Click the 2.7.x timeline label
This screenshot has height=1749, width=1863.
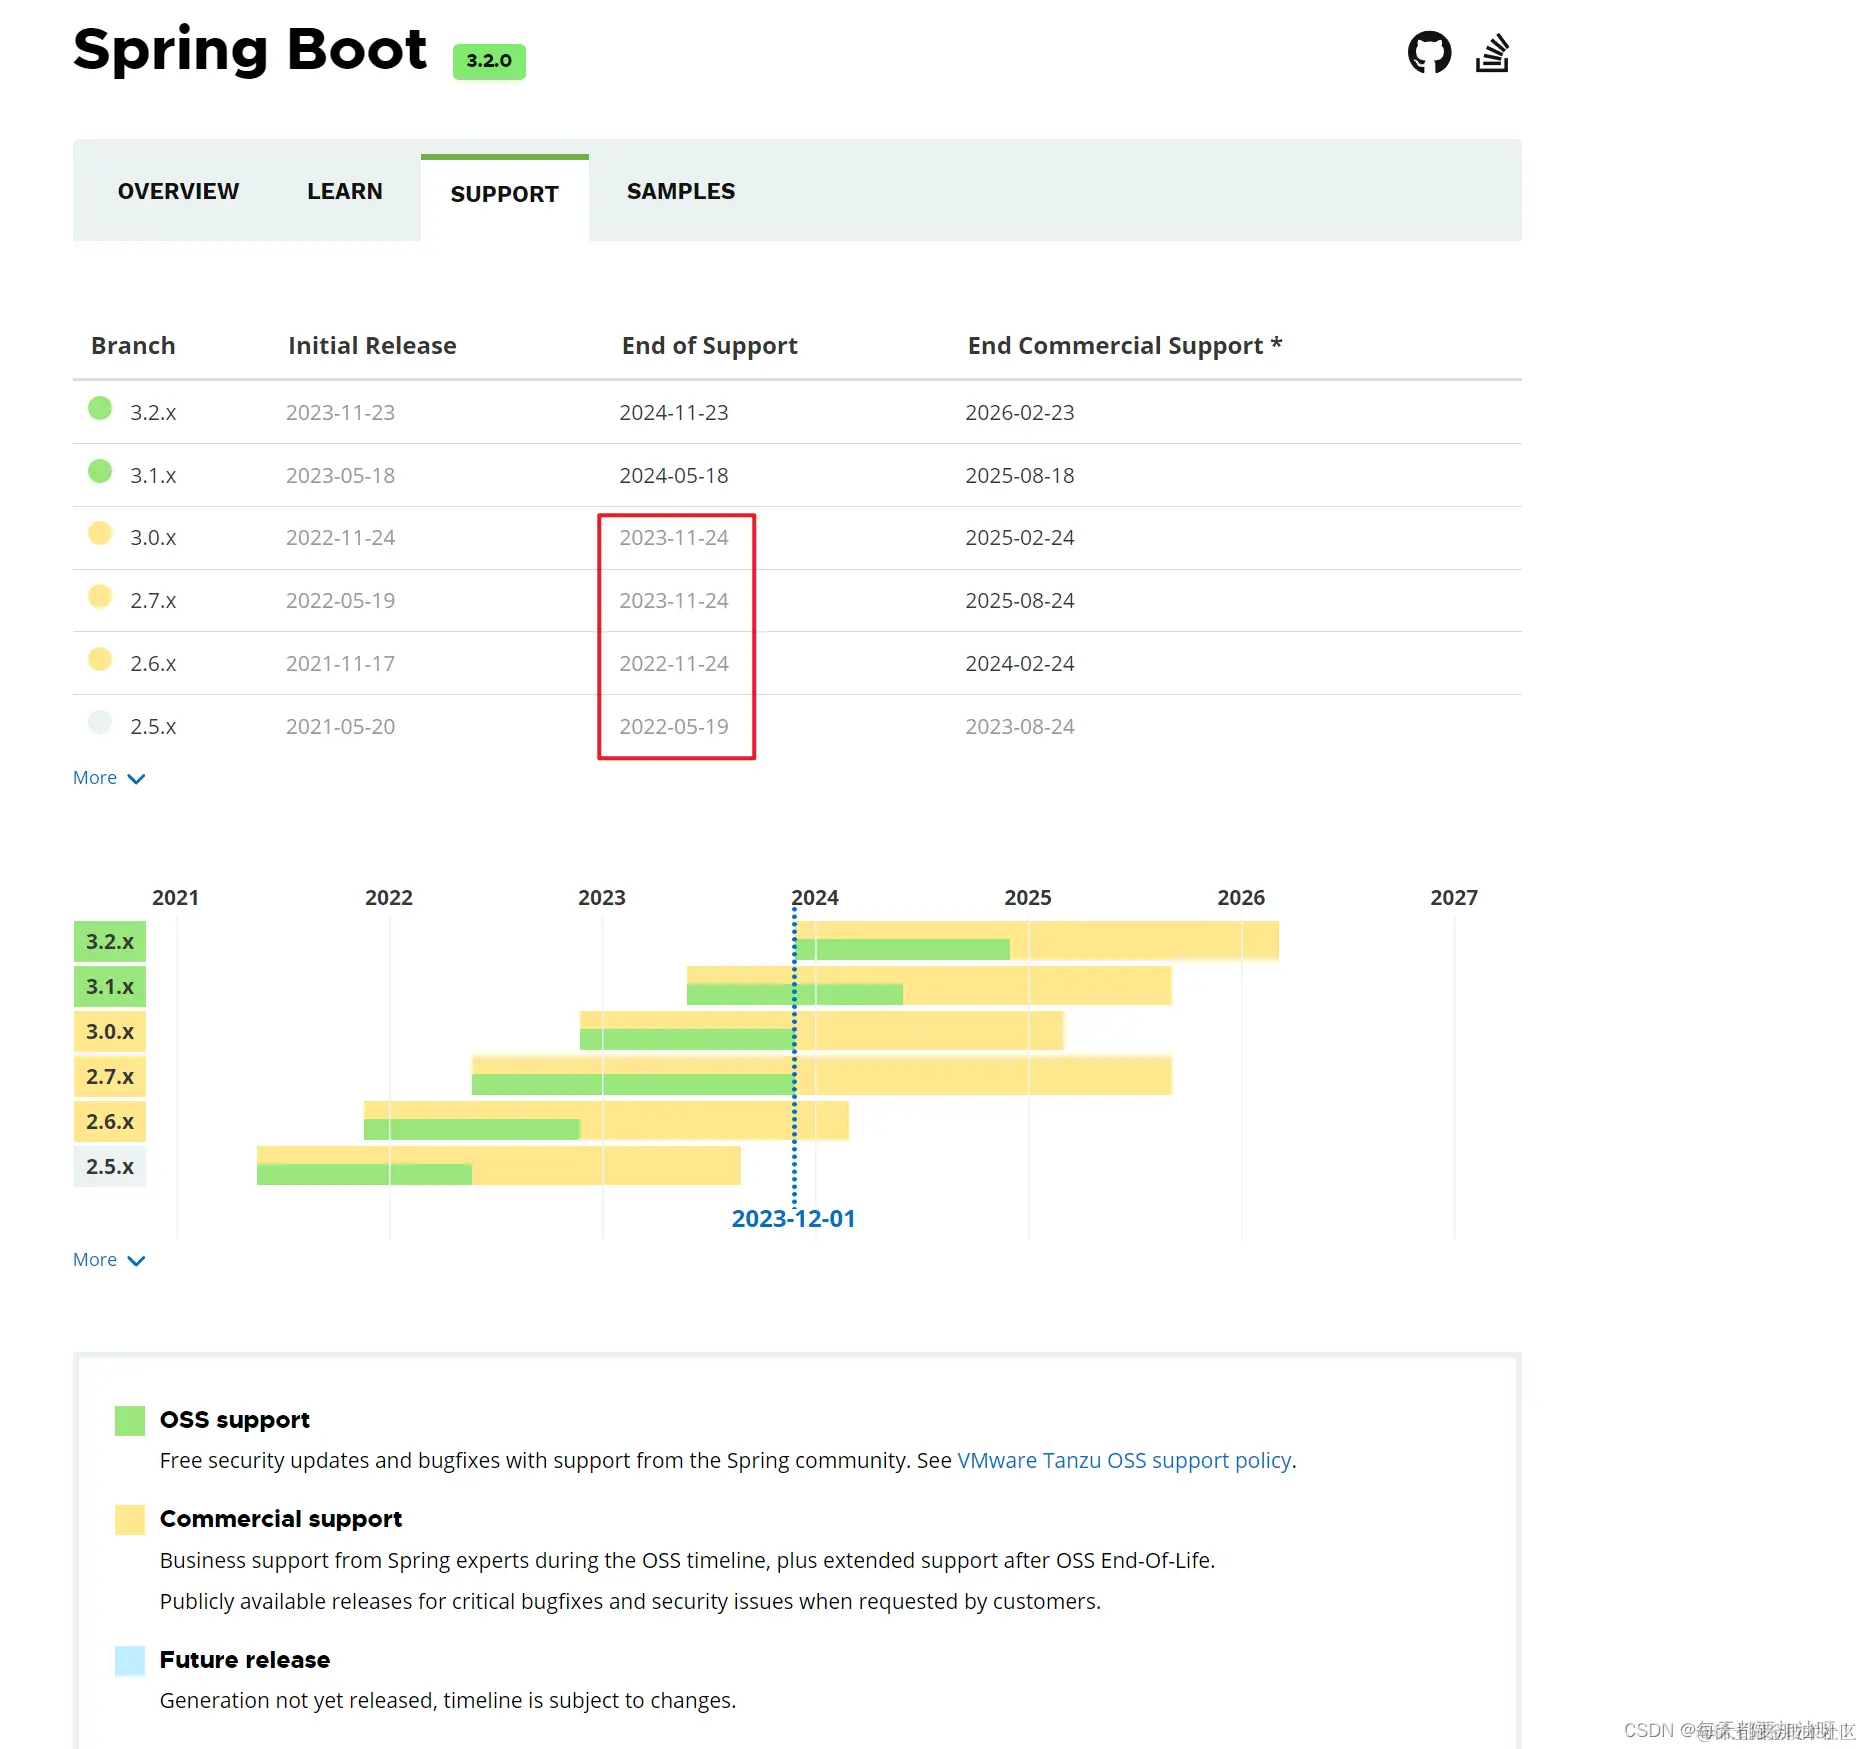(110, 1076)
